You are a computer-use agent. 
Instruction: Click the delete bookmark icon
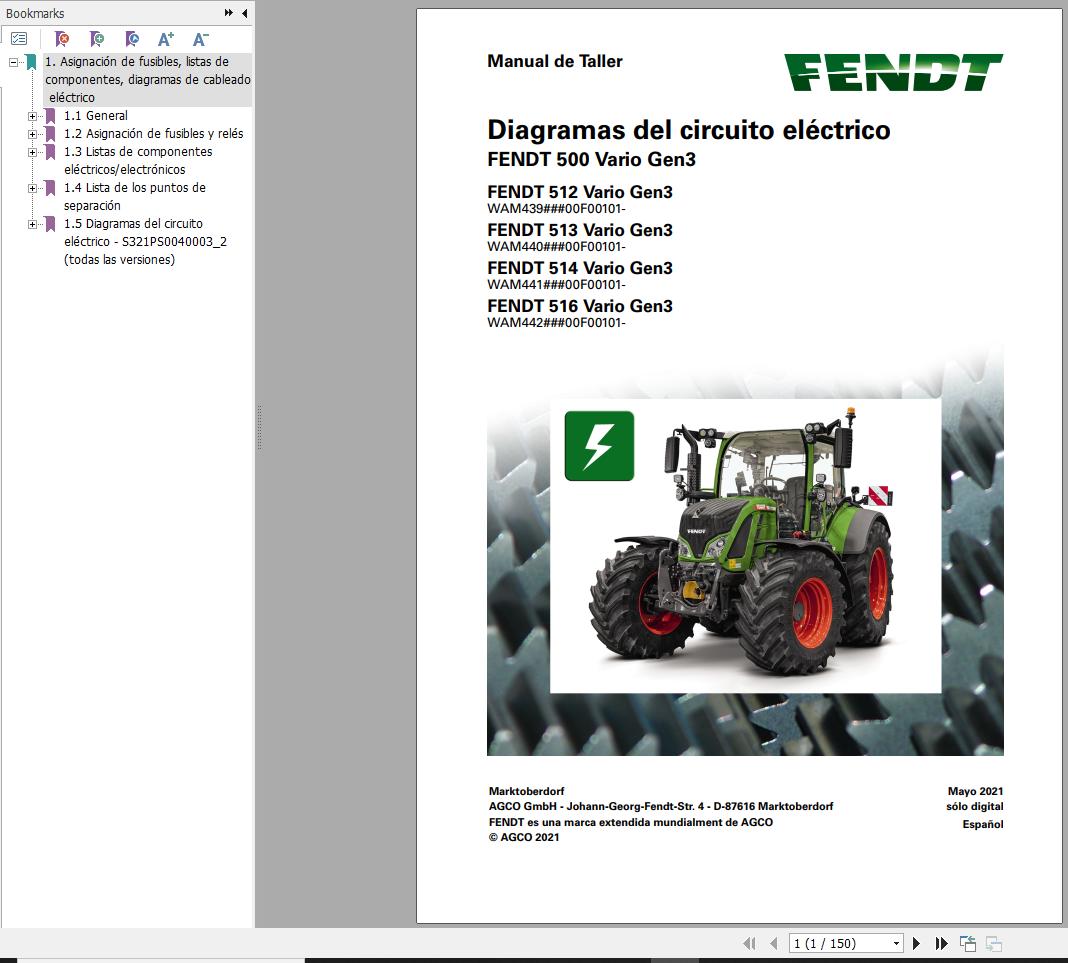pos(62,40)
